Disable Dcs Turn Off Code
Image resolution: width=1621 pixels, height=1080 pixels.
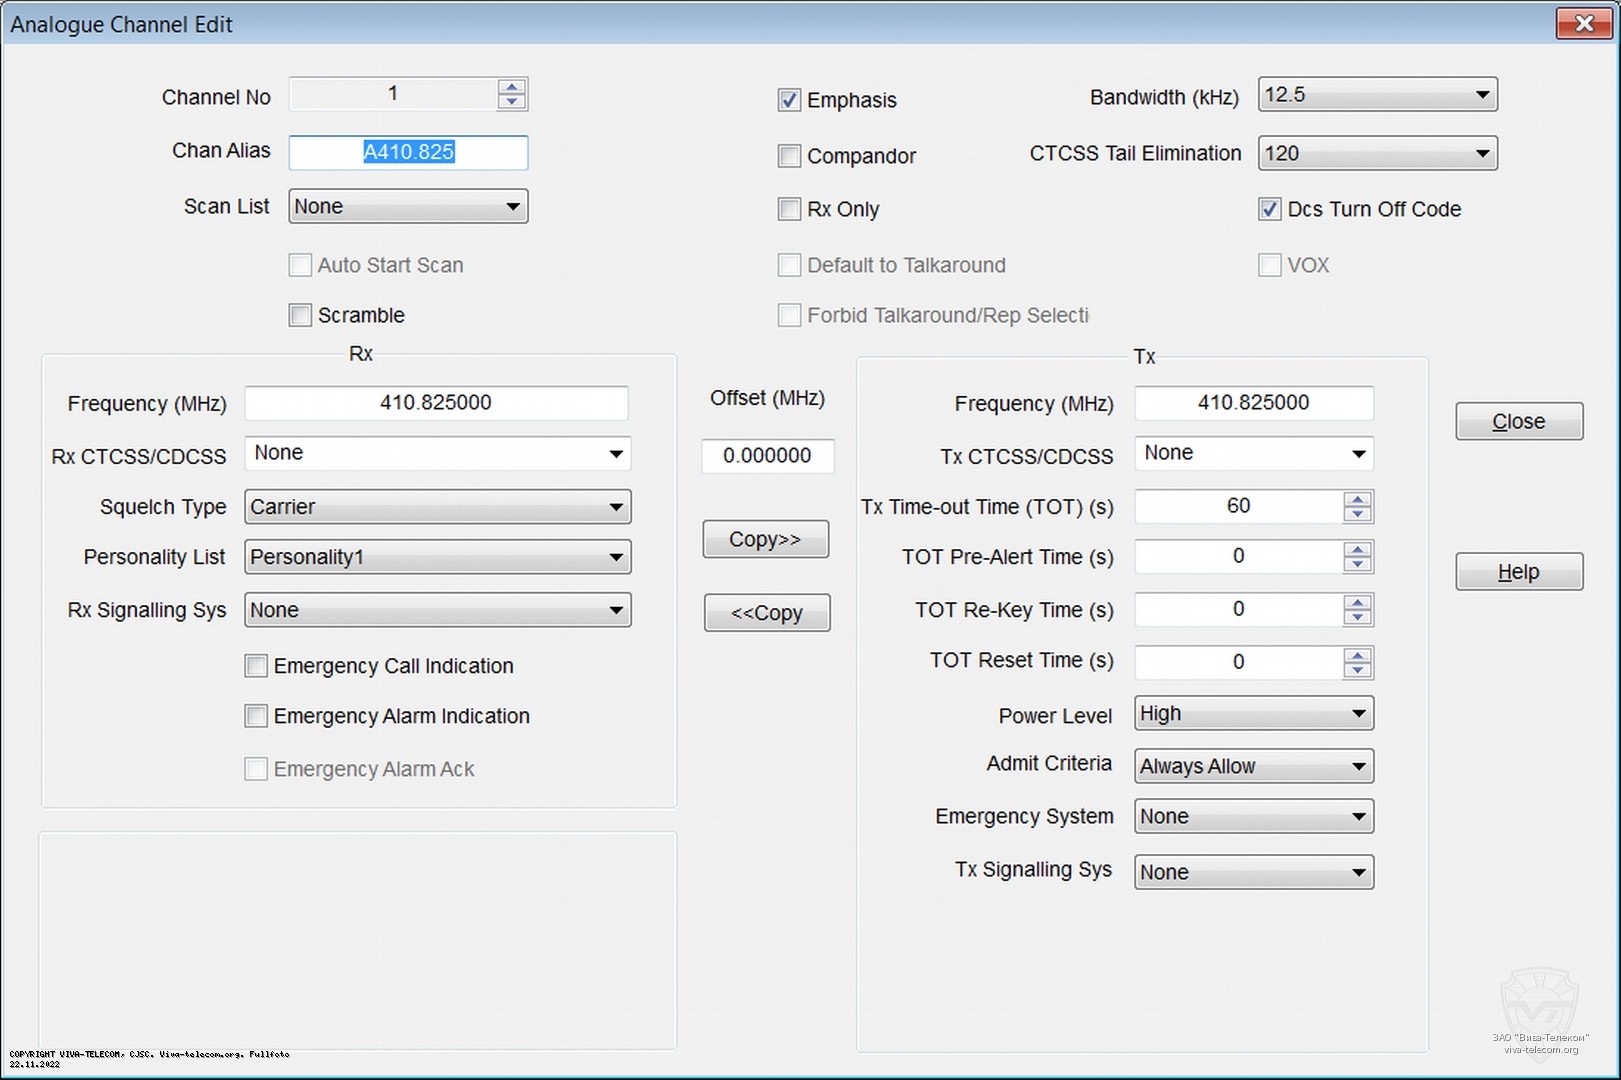[1269, 209]
